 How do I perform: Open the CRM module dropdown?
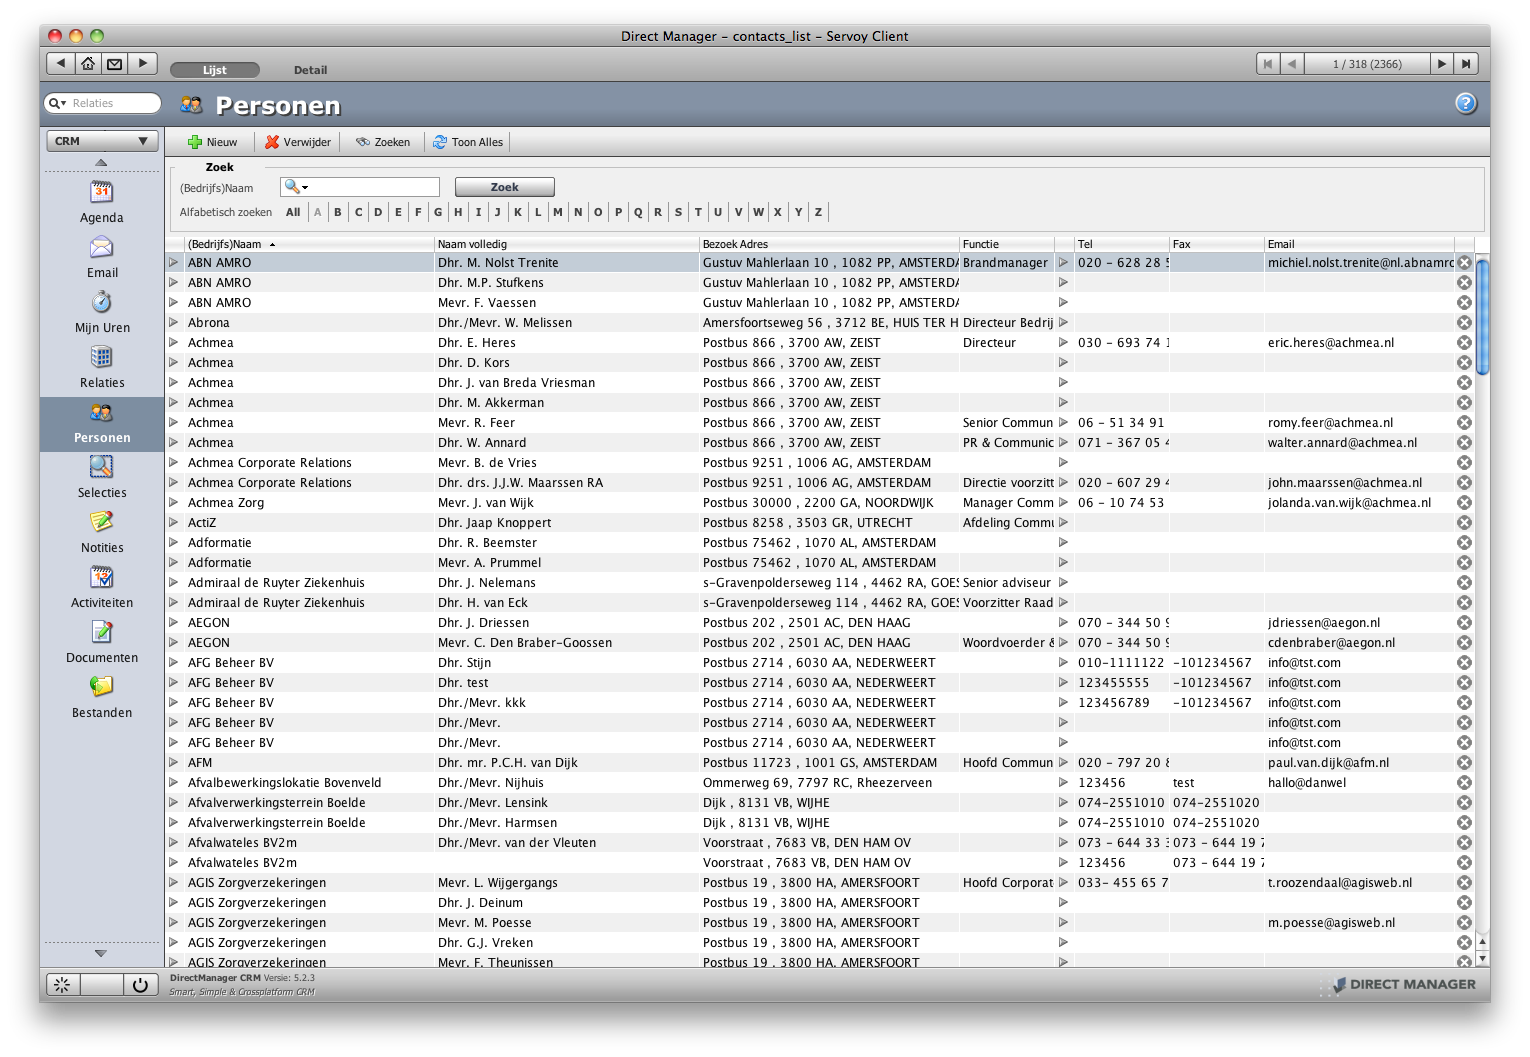102,141
